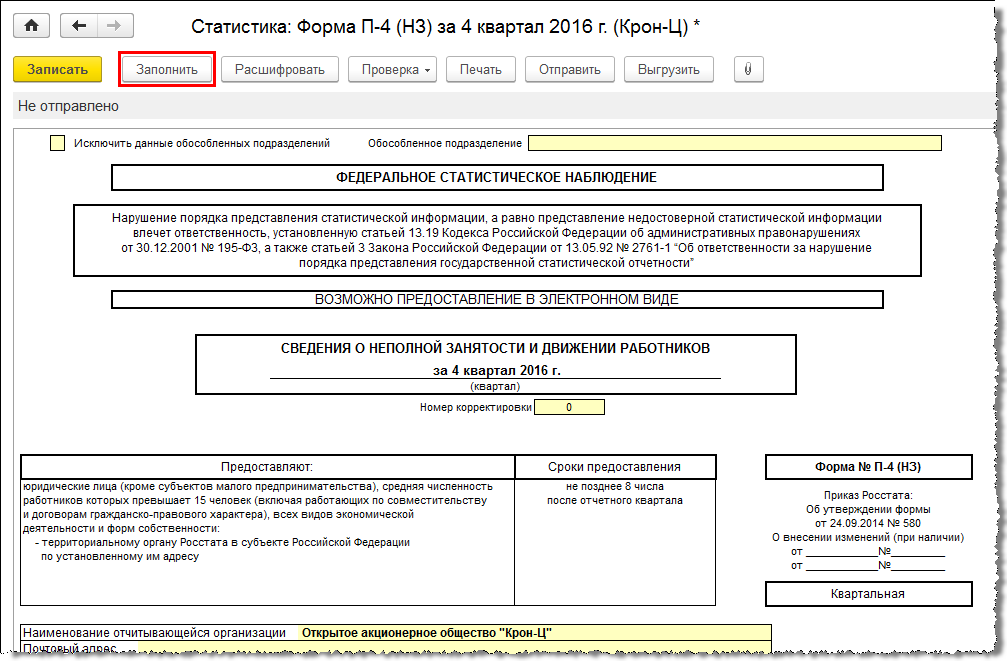
Task: Export the report with Выгрузить
Action: [669, 69]
